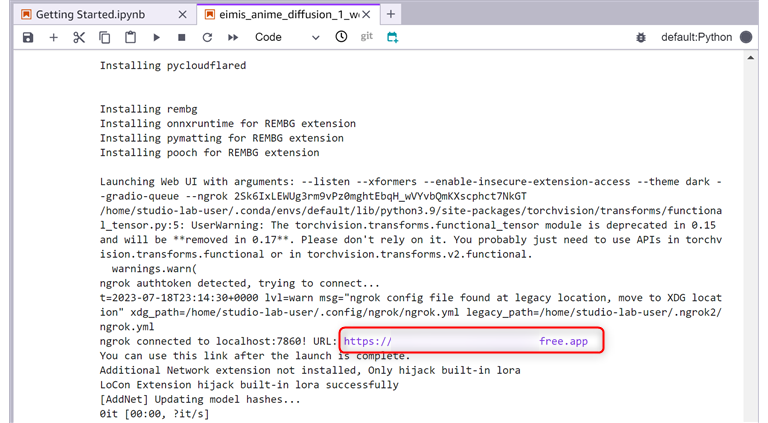Restart kernel and run all cells
Viewport: 768px width, 423px height.
[x=233, y=37]
